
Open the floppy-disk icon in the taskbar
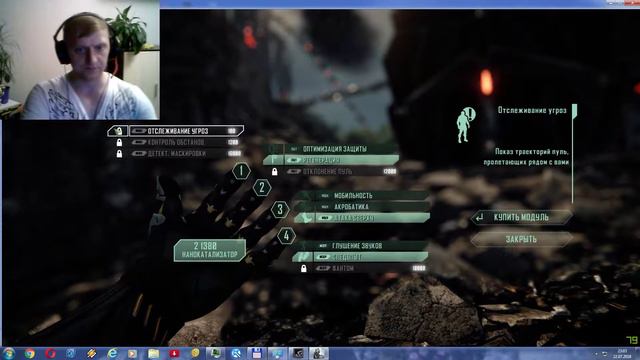click(x=256, y=353)
